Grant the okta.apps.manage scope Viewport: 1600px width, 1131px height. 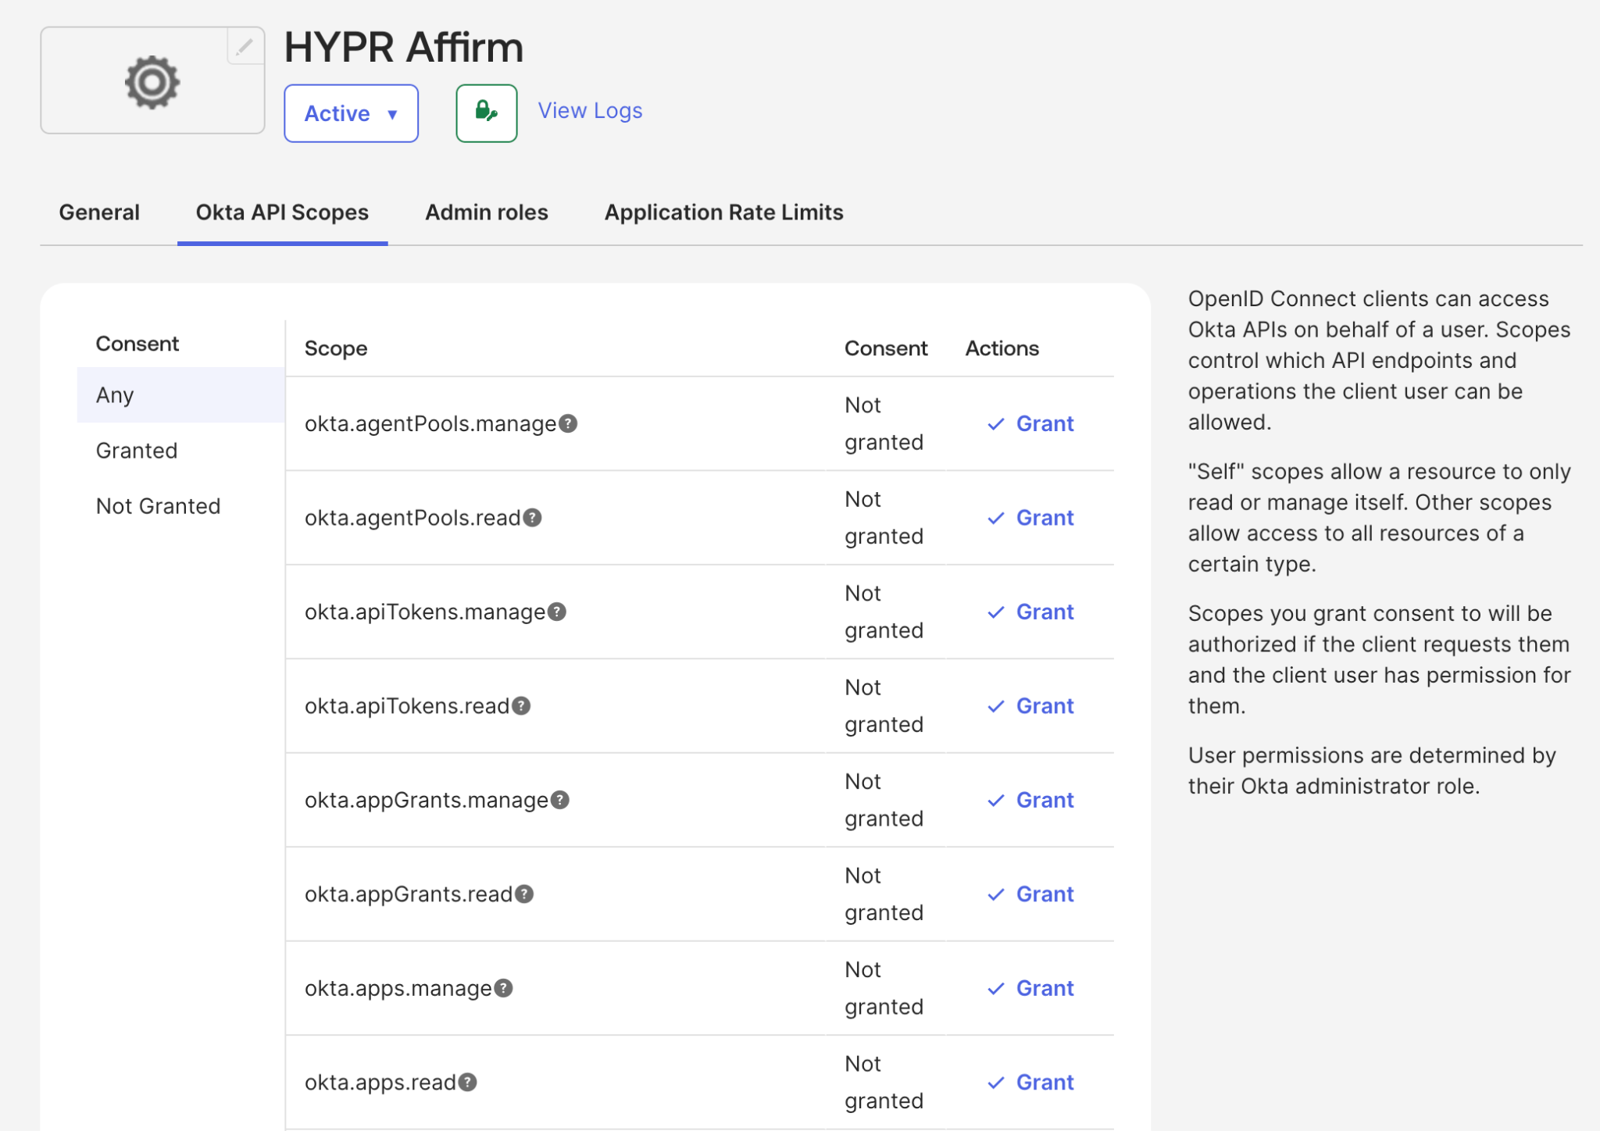pyautogui.click(x=1030, y=988)
